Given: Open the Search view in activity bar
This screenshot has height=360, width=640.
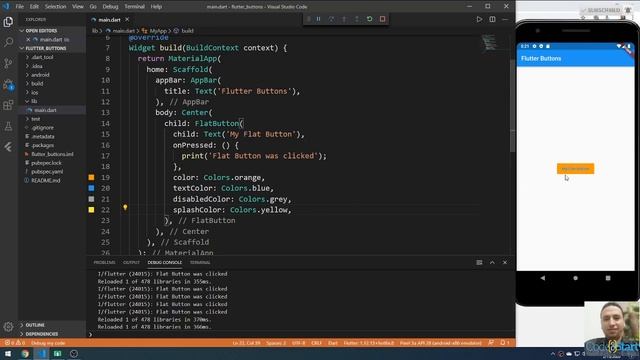Looking at the screenshot, I should (8, 42).
